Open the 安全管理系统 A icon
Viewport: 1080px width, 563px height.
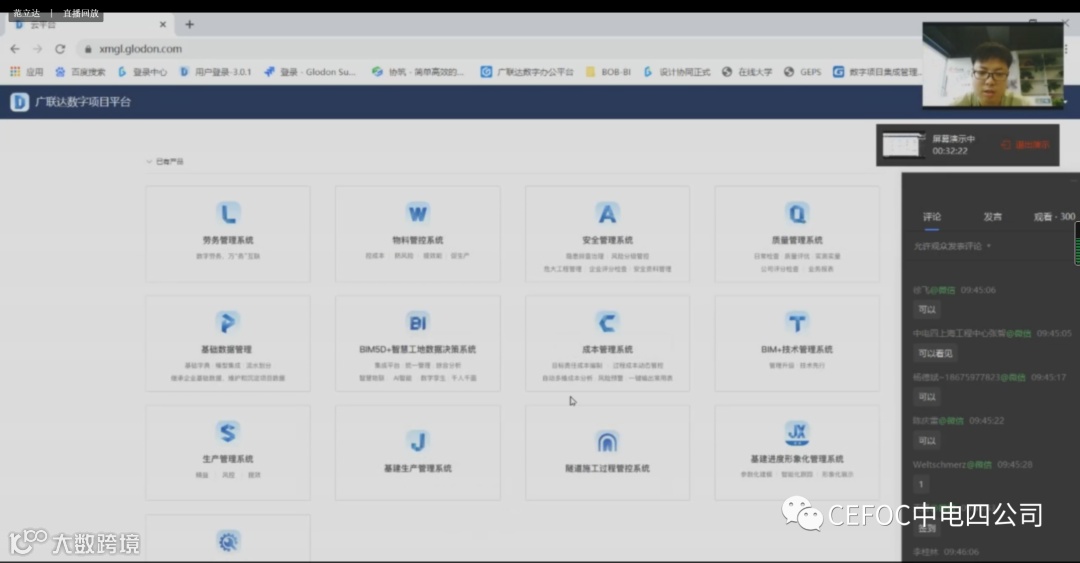[607, 213]
